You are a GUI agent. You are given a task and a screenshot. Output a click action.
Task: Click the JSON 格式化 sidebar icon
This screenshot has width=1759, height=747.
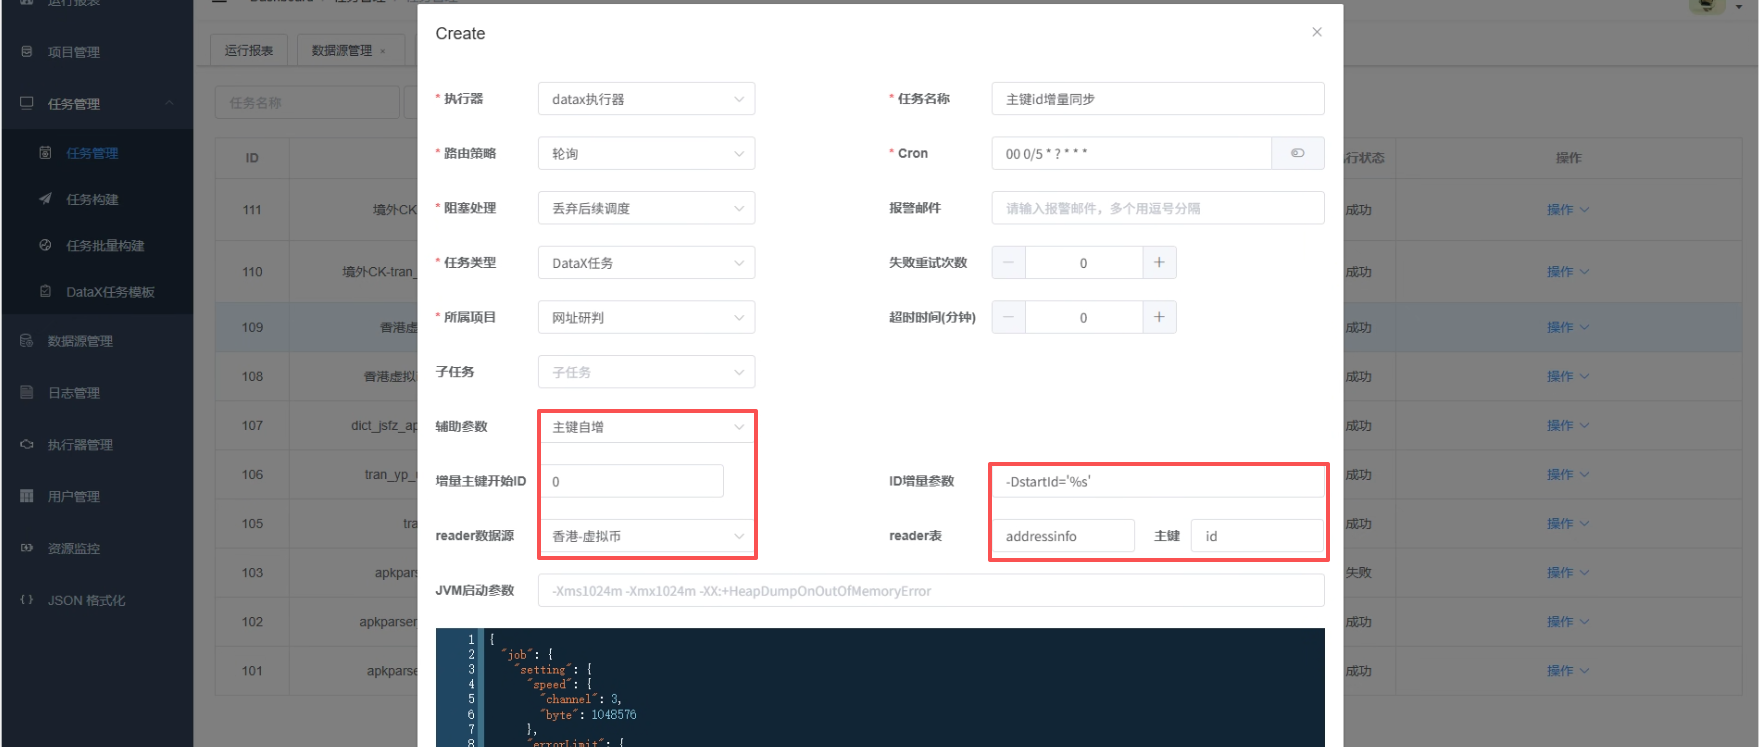click(27, 600)
